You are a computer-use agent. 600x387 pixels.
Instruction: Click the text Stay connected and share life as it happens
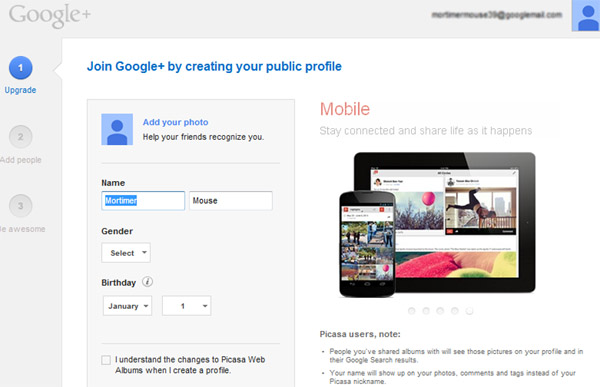[x=426, y=131]
